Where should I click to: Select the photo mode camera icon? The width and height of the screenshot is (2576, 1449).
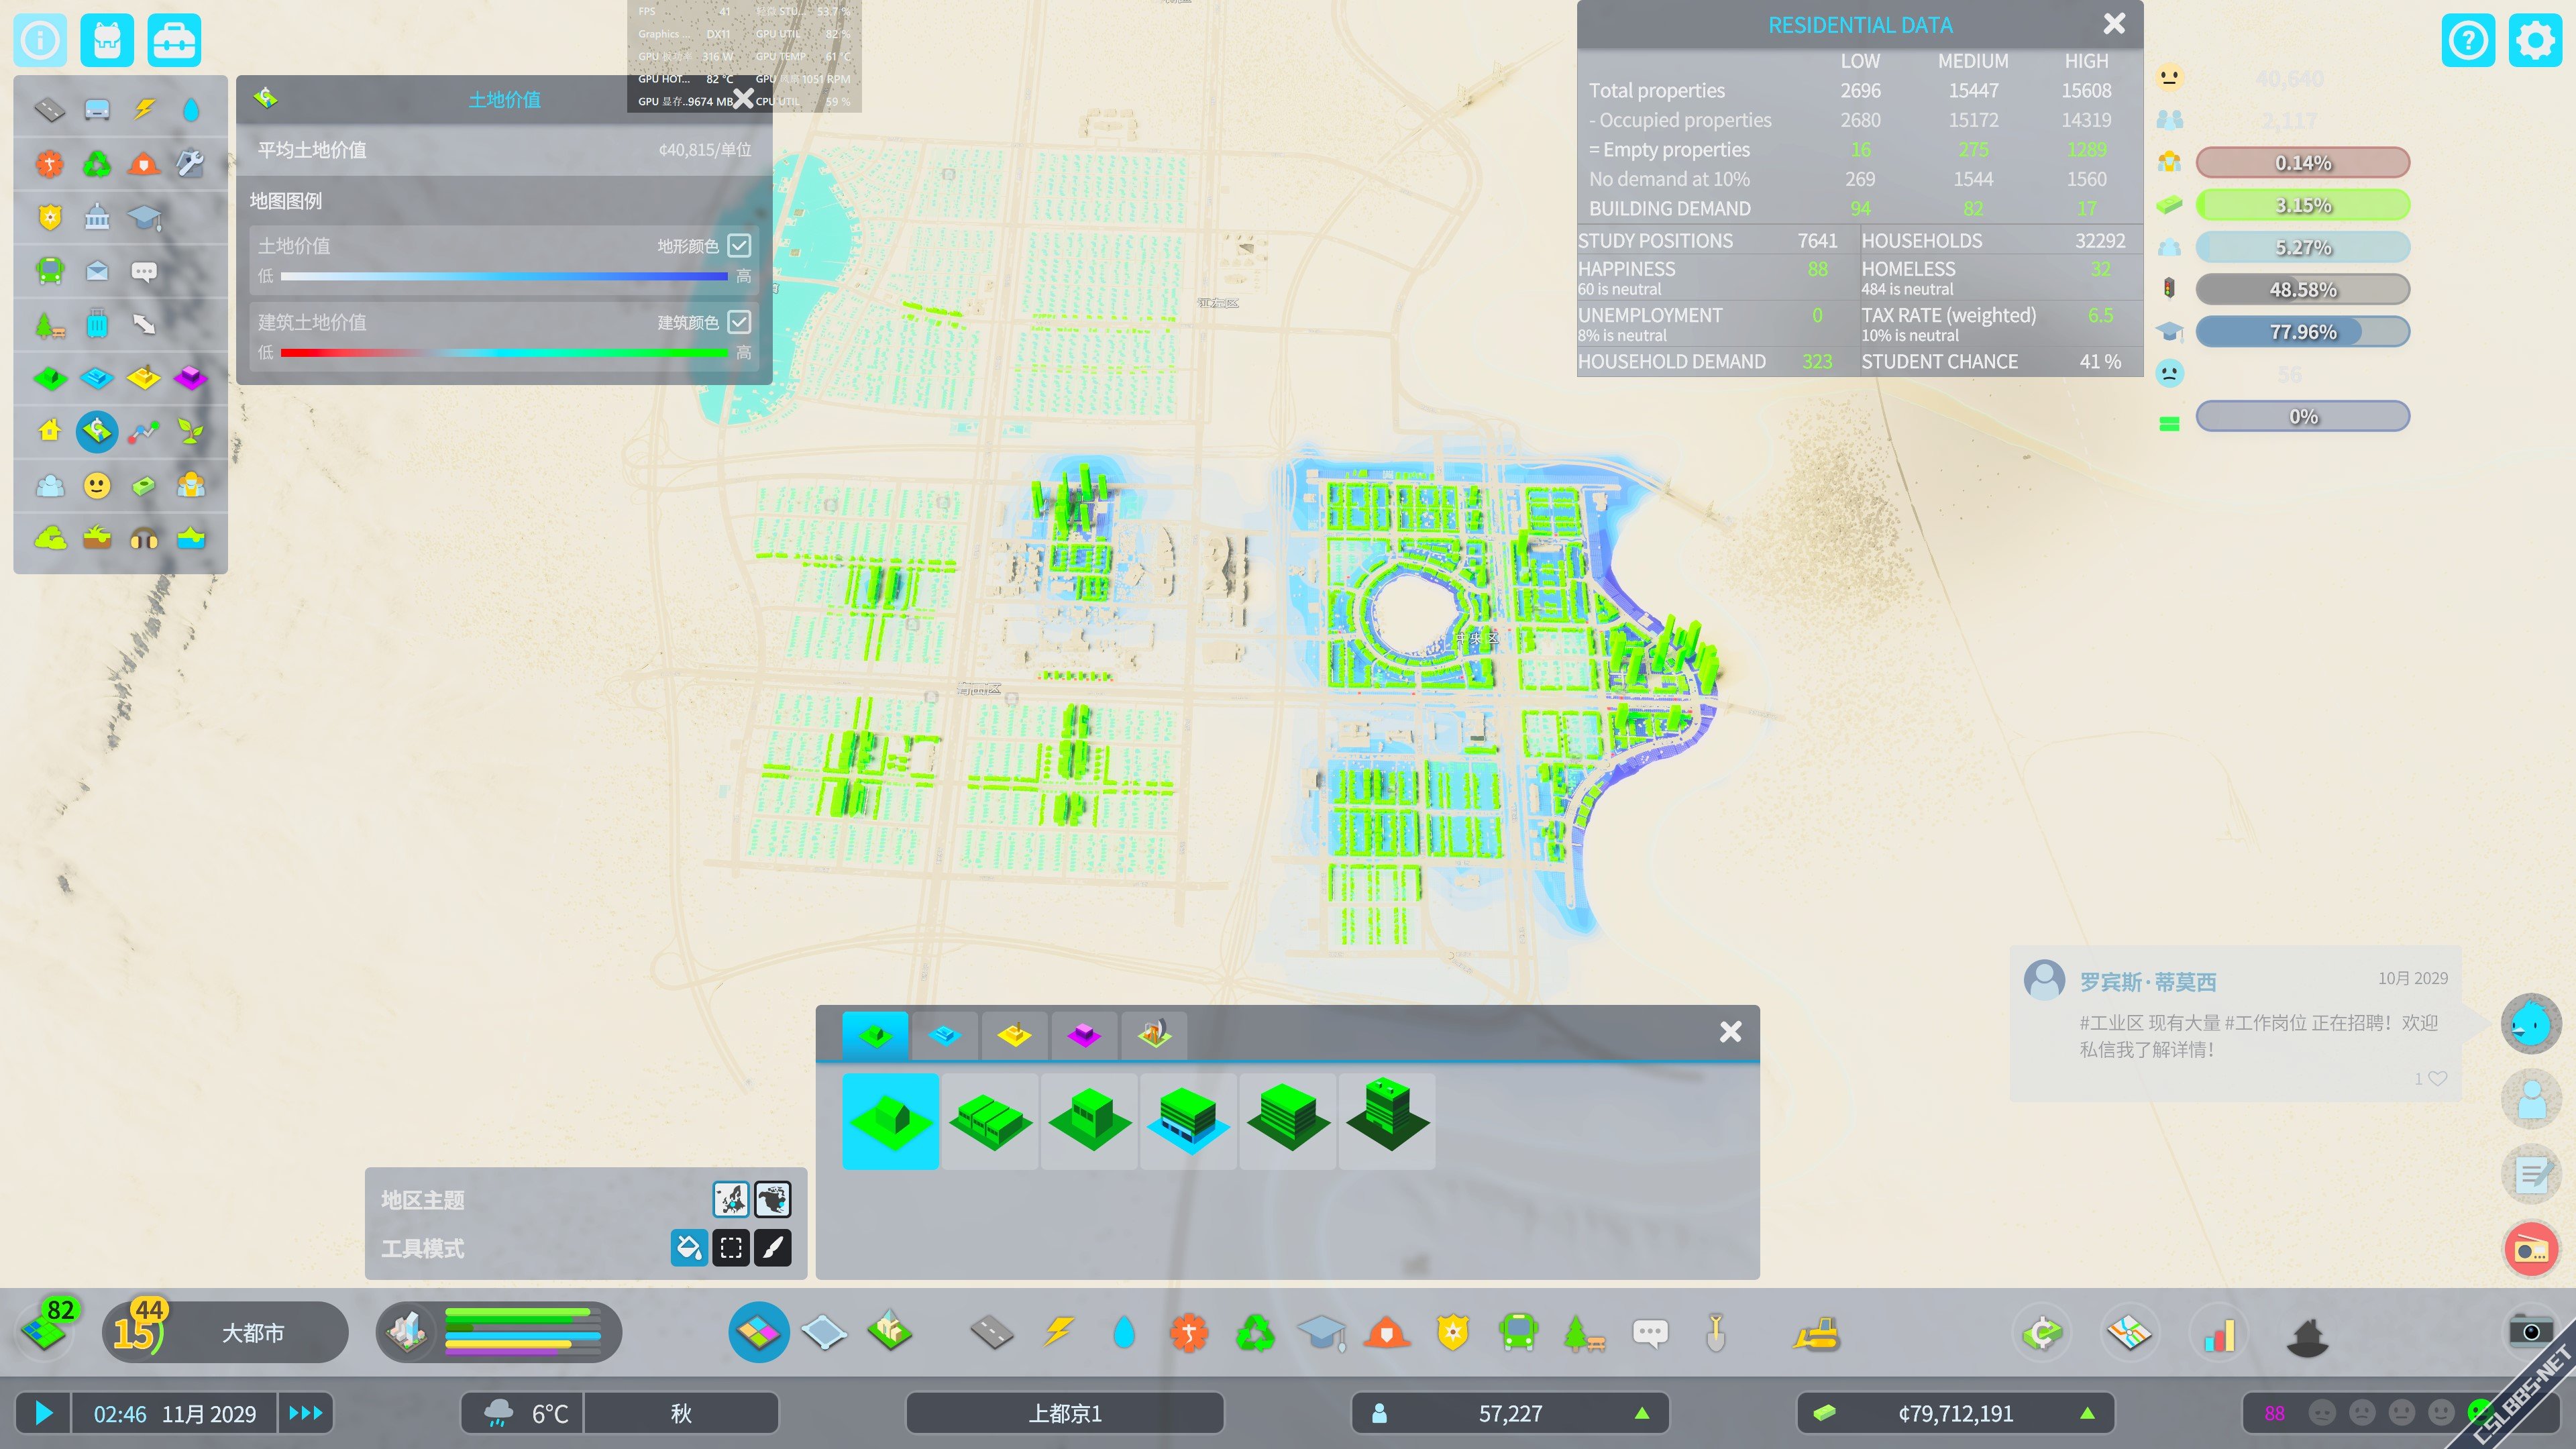[x=2530, y=1331]
